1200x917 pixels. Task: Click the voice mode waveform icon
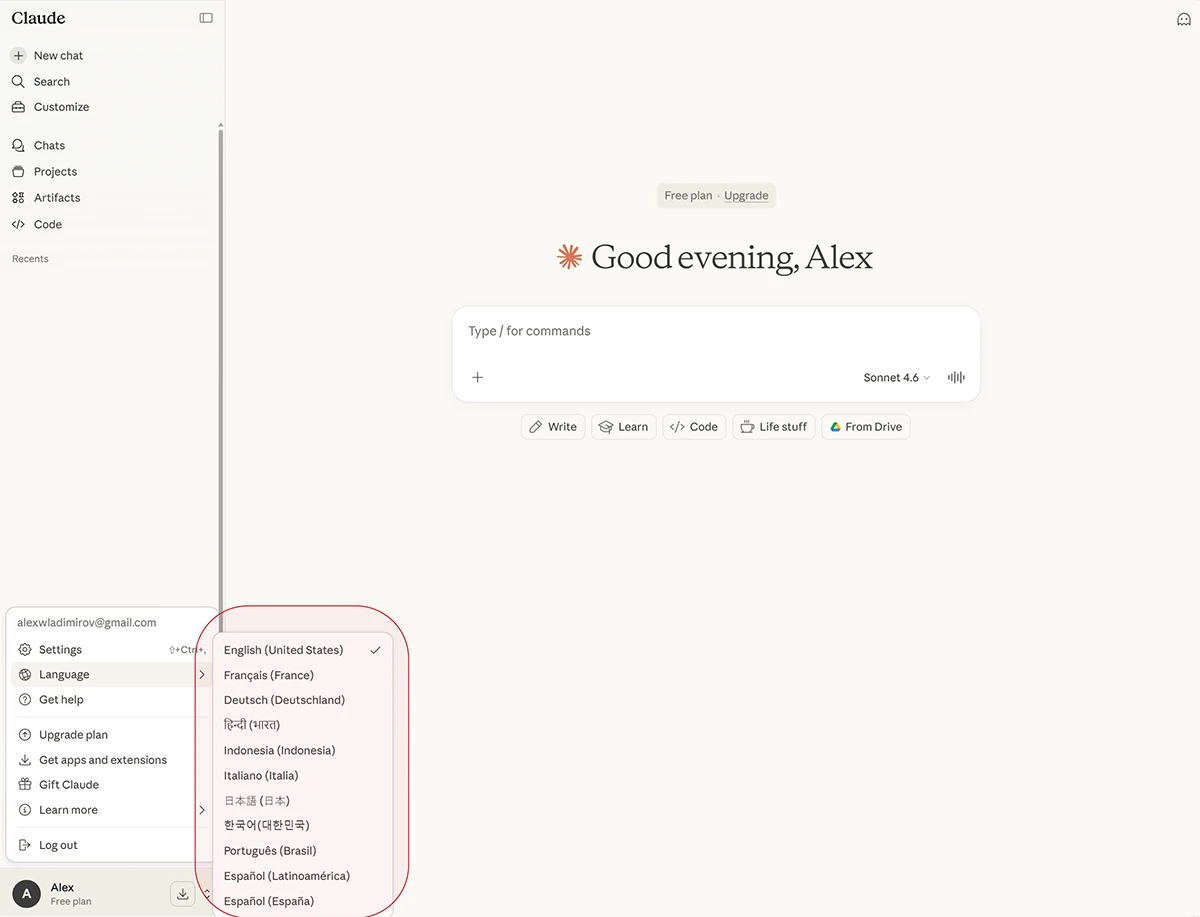(x=956, y=378)
